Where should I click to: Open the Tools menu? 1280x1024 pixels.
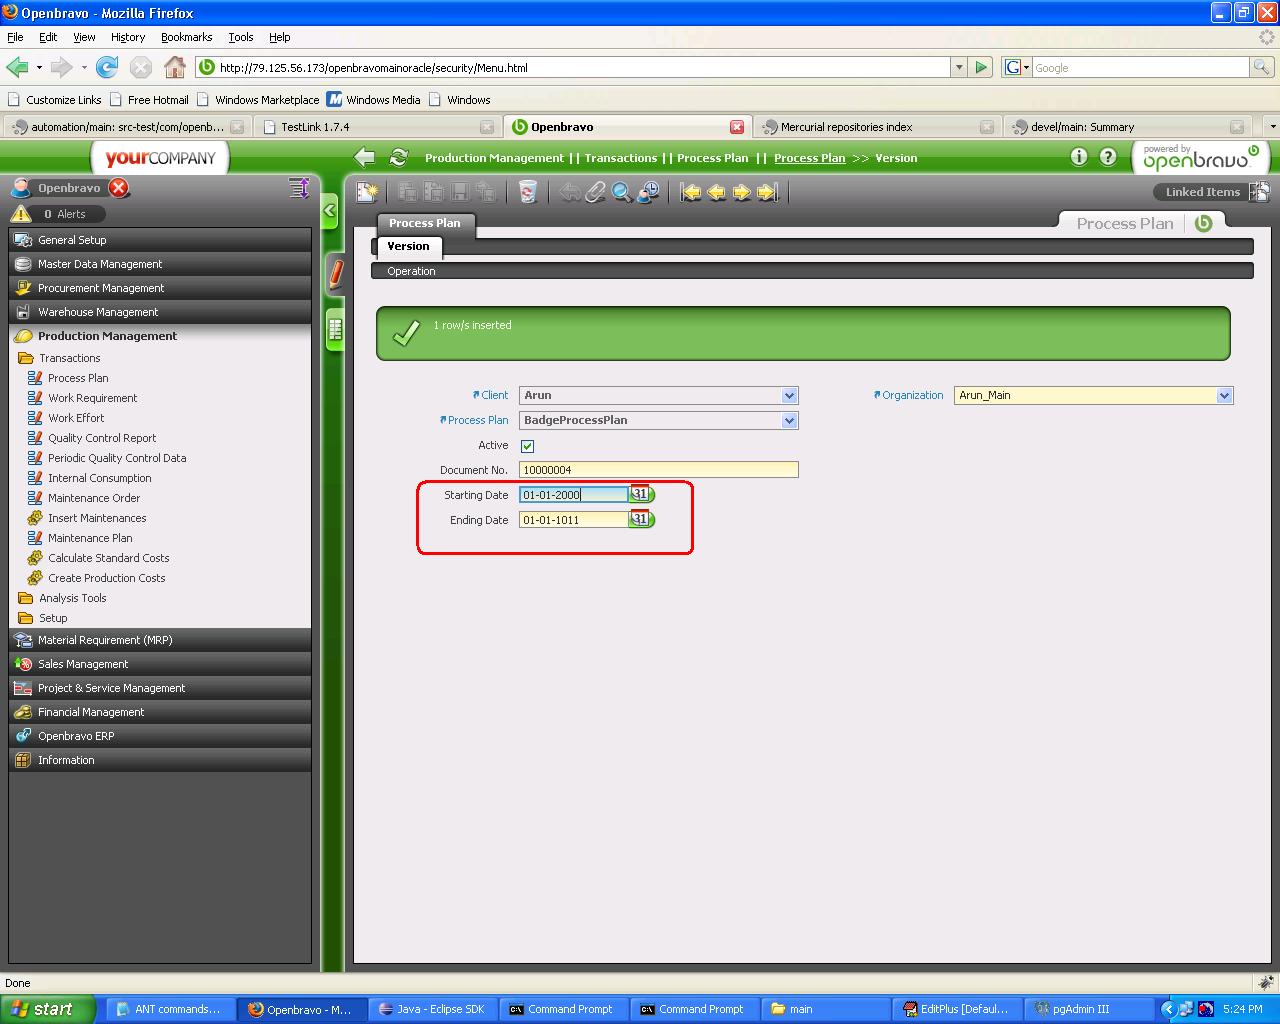coord(241,37)
